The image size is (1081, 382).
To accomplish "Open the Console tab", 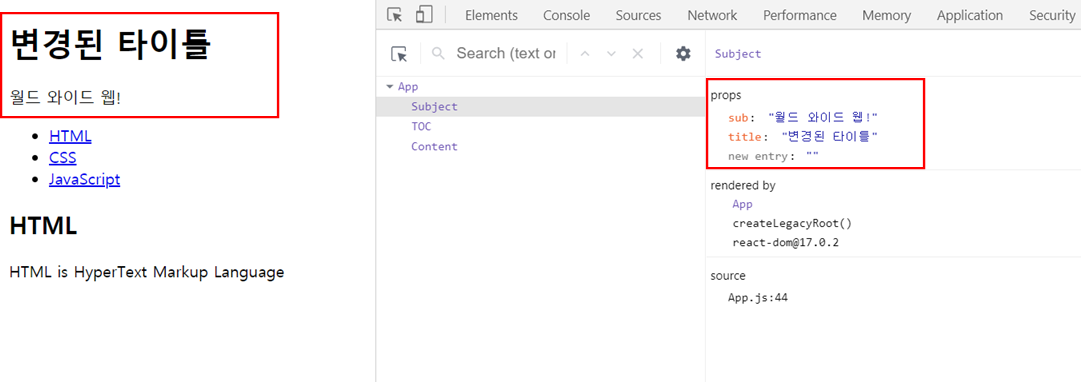I will click(566, 15).
